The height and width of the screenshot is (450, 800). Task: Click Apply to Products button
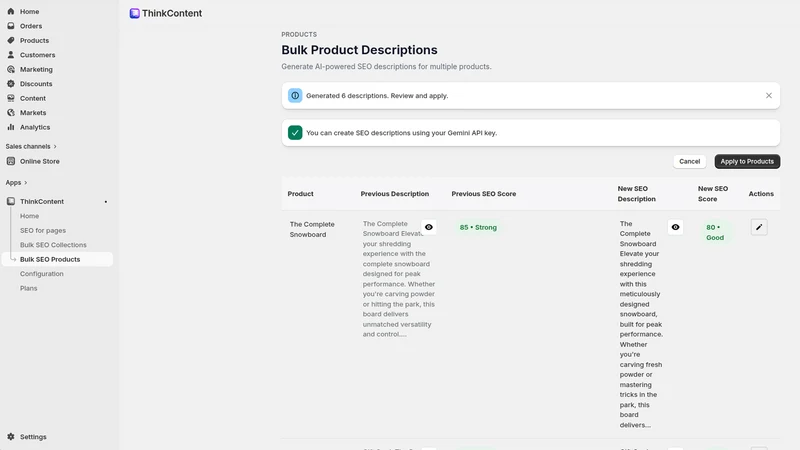747,161
